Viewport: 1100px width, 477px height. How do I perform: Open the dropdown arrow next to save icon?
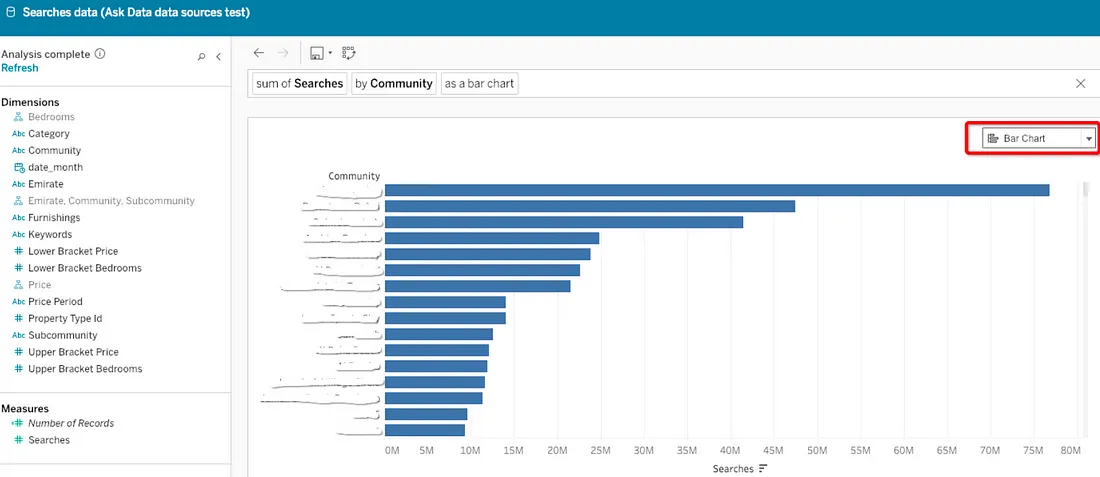pyautogui.click(x=330, y=53)
